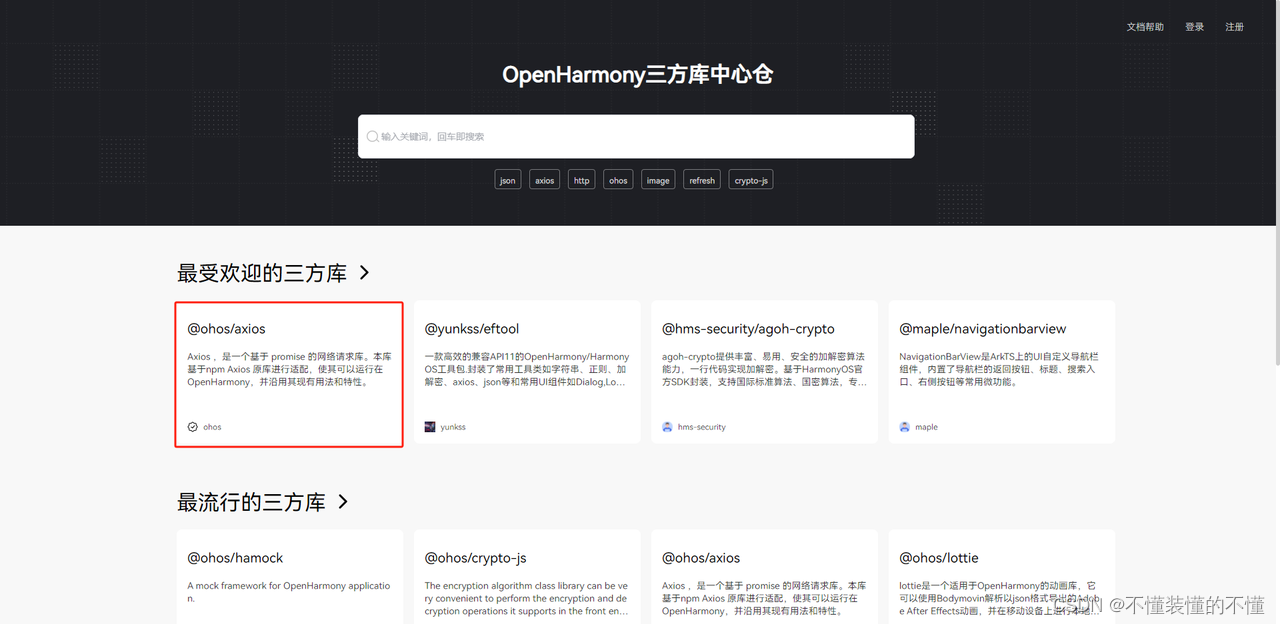Screen dimensions: 1280x624
Task: Open the 注册 register link
Action: [1235, 27]
